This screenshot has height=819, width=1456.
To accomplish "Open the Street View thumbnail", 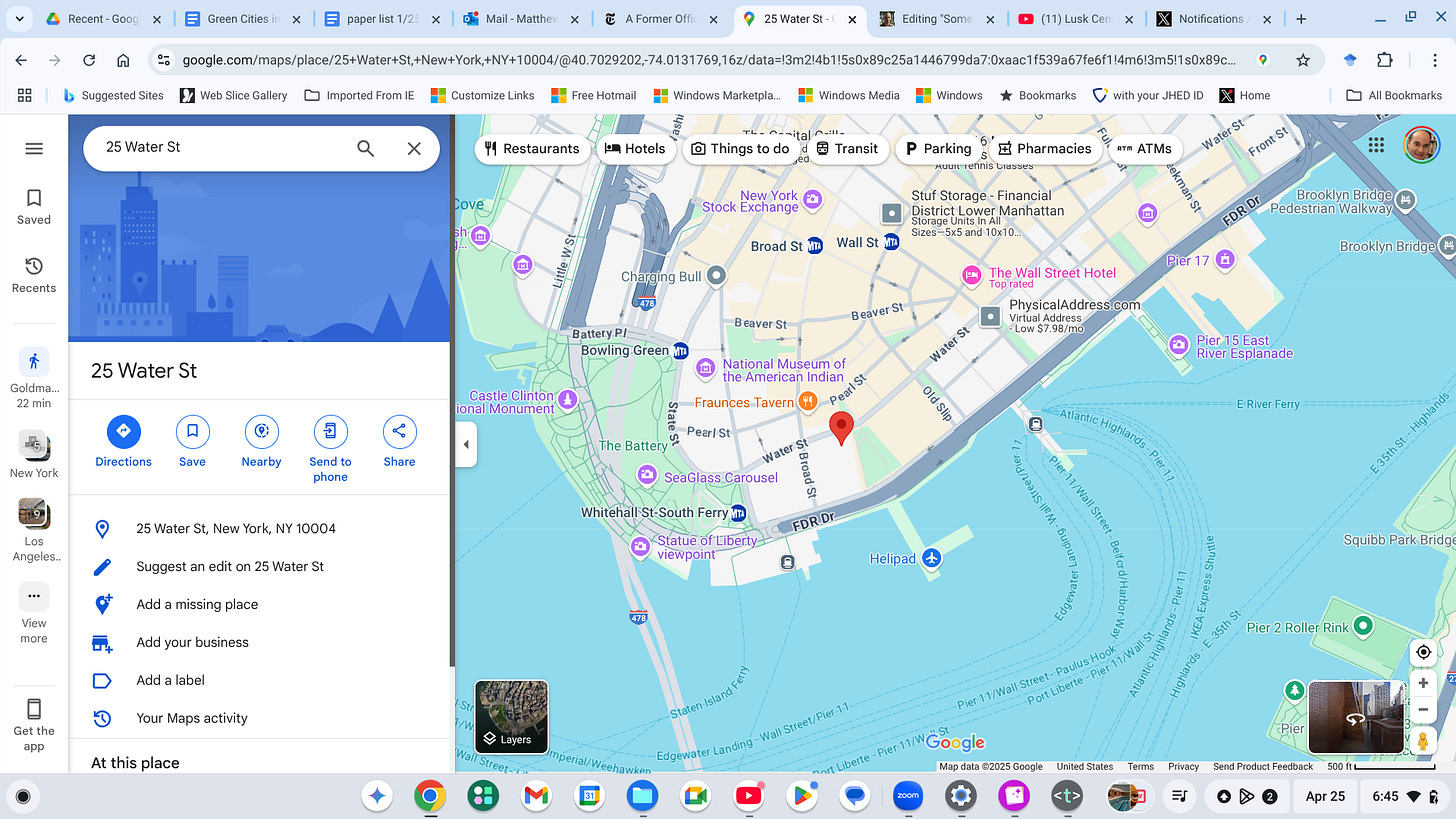I will click(1356, 717).
